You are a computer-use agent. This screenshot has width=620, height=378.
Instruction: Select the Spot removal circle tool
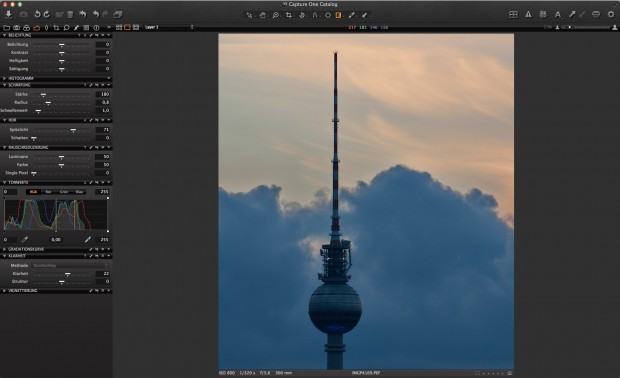(x=328, y=15)
